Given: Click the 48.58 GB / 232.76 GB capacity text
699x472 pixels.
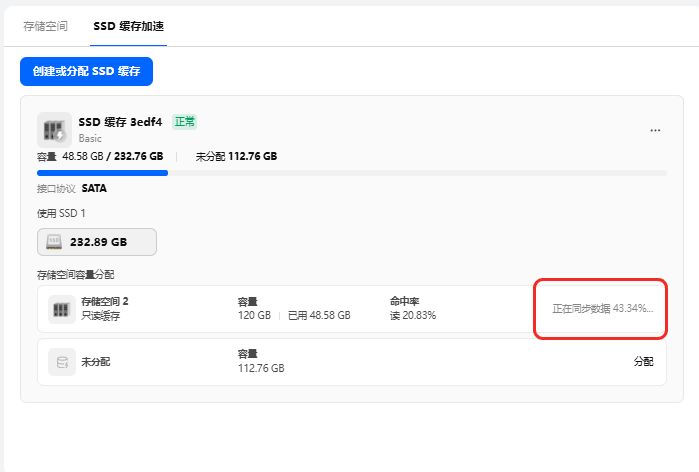Looking at the screenshot, I should [x=113, y=156].
